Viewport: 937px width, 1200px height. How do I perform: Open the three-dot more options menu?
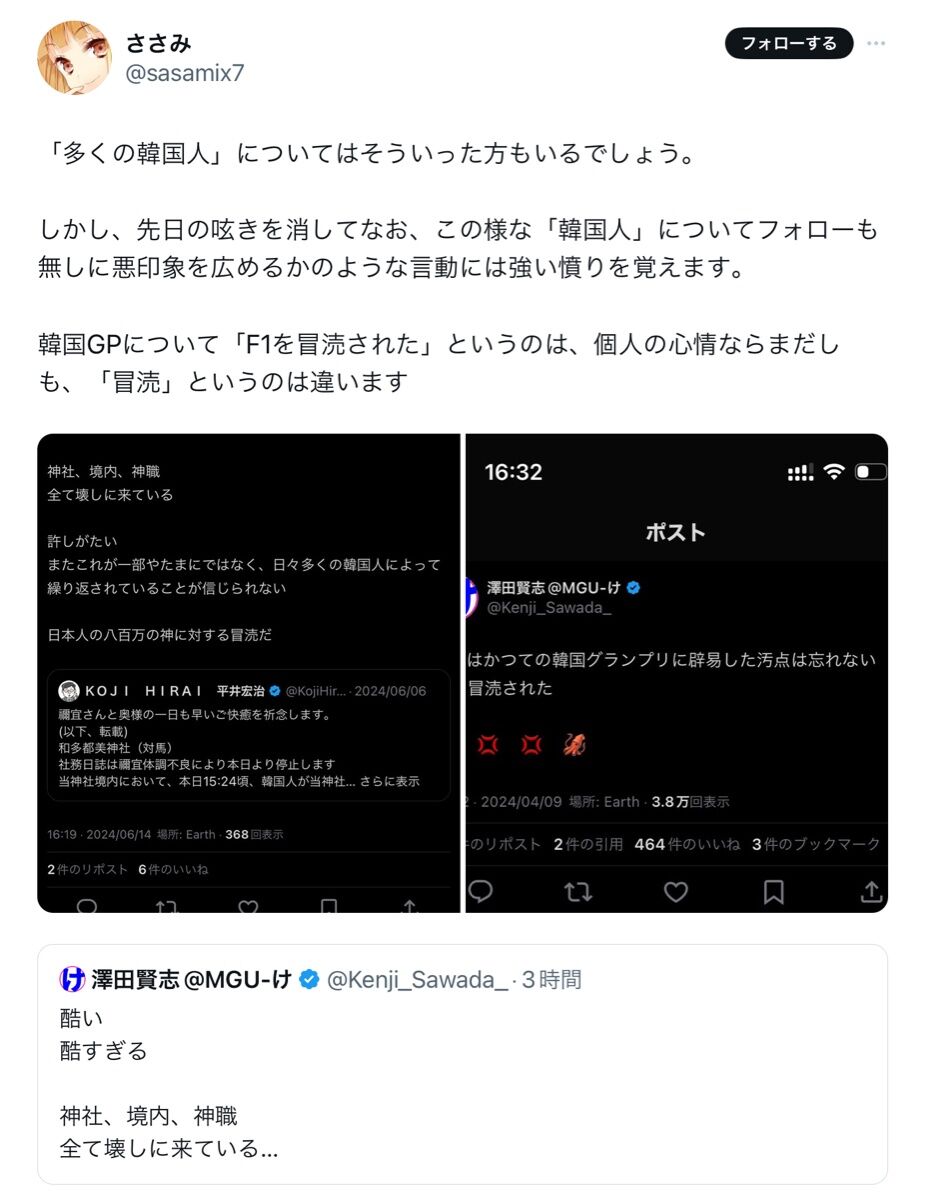click(876, 43)
